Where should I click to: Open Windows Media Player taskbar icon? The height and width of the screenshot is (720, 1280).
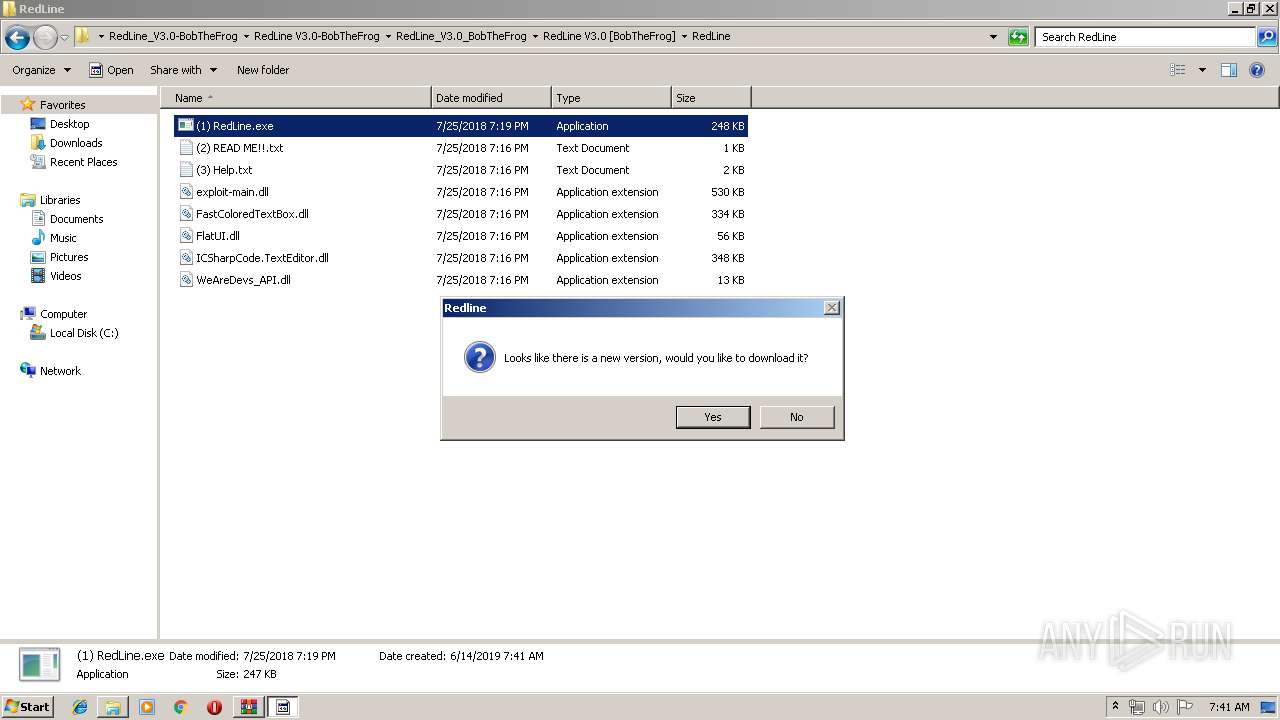click(147, 707)
